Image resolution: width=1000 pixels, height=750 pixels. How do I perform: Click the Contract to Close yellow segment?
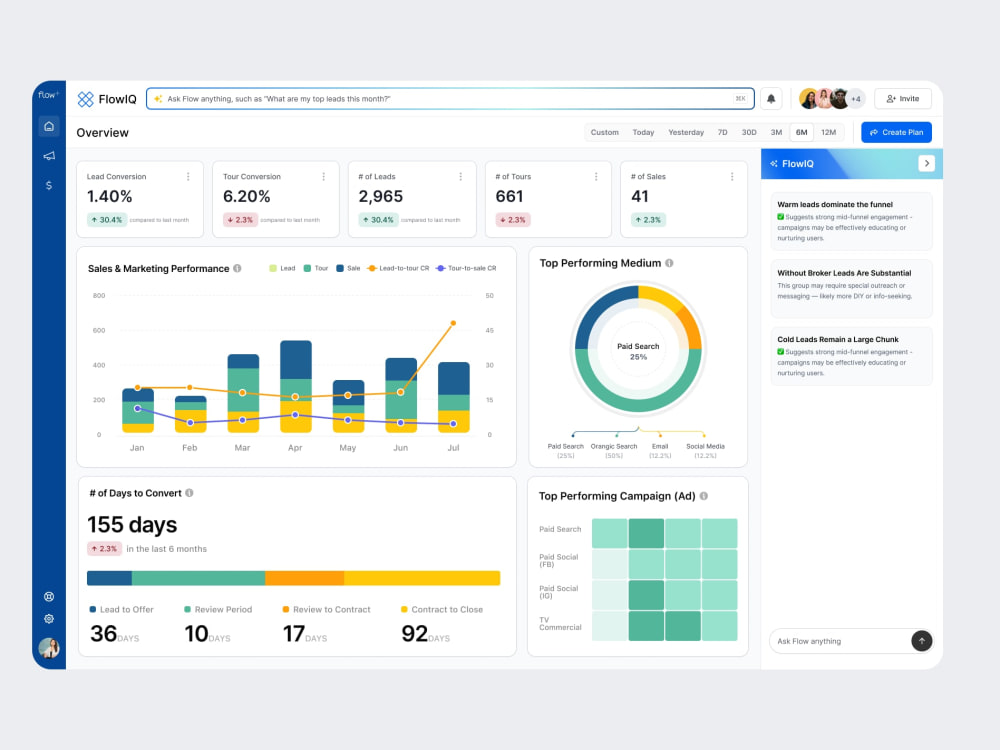point(422,578)
